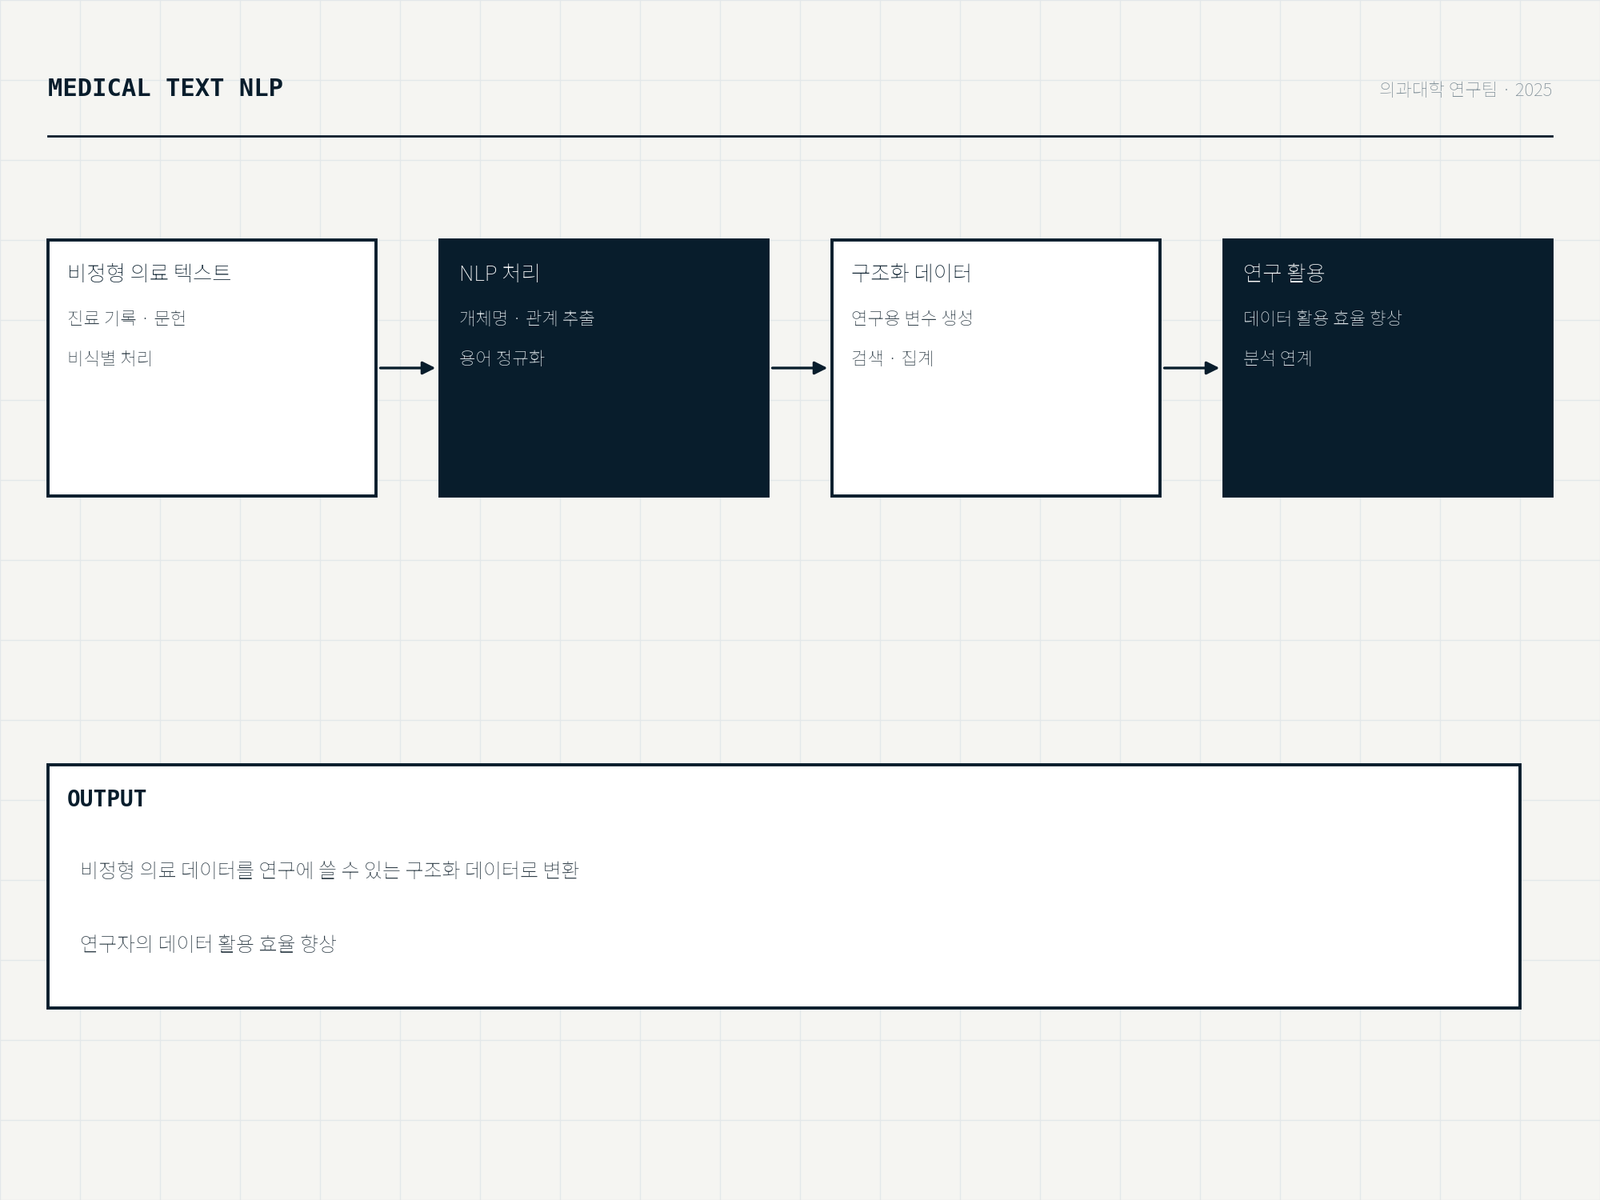Click the 데이터 활용 효율 향상 line
Viewport: 1600px width, 1200px height.
point(1322,318)
